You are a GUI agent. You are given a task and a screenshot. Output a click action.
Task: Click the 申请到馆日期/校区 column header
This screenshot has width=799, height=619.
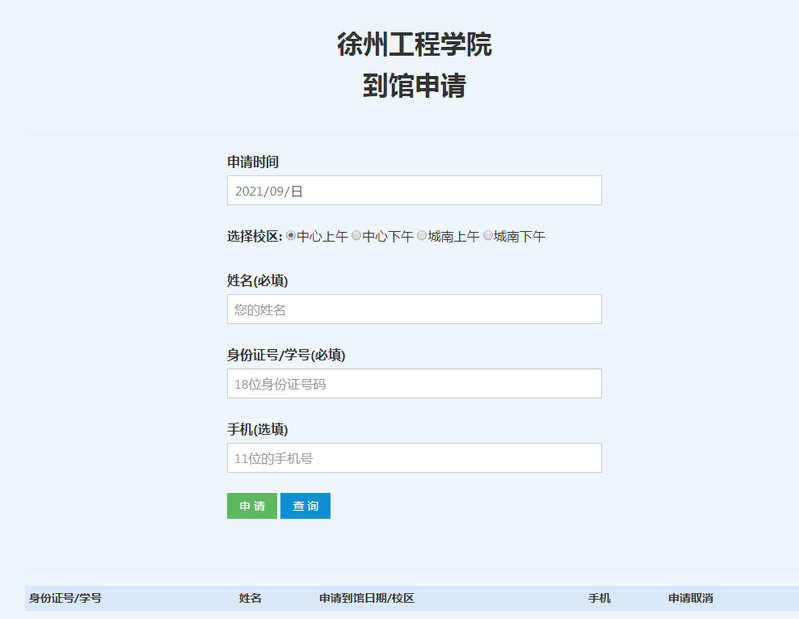(x=366, y=598)
